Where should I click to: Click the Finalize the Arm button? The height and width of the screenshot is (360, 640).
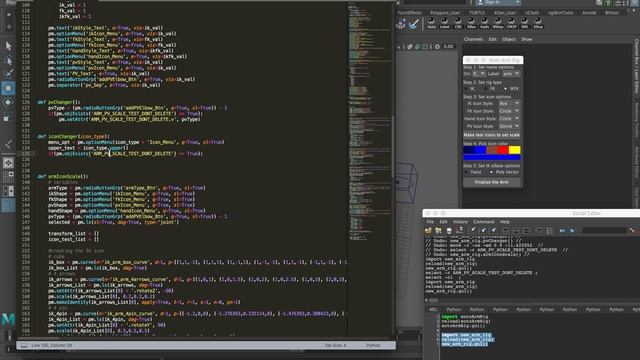[x=492, y=182]
